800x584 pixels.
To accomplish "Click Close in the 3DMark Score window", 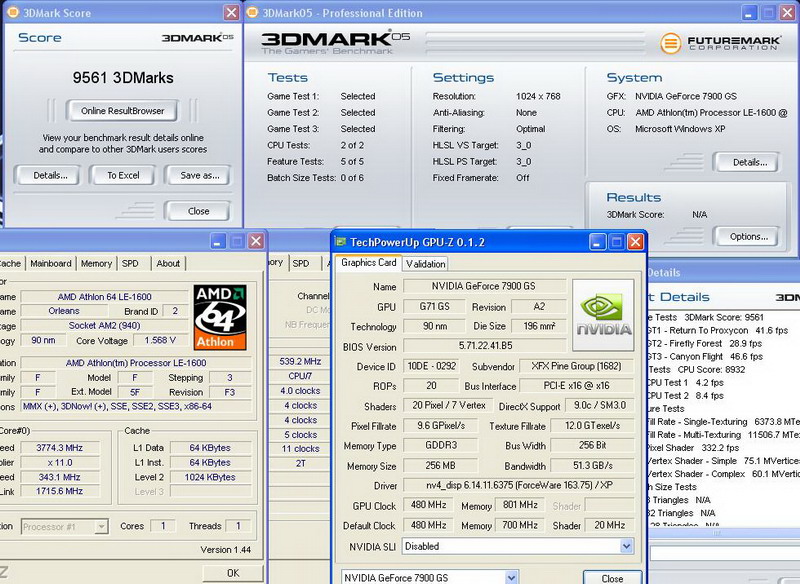I will pos(198,211).
